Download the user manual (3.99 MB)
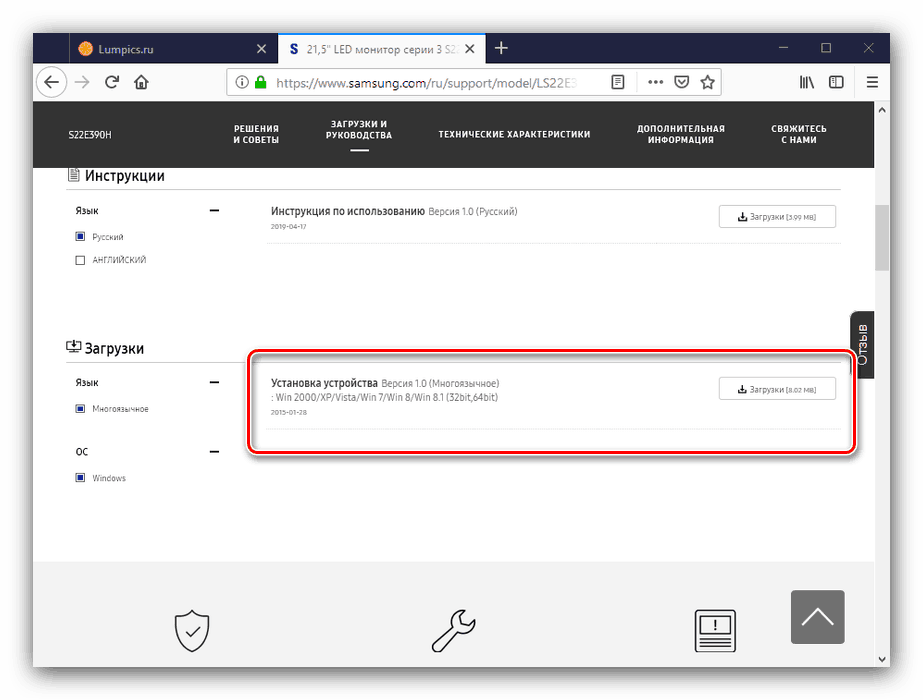This screenshot has height=700, width=923. click(x=777, y=217)
